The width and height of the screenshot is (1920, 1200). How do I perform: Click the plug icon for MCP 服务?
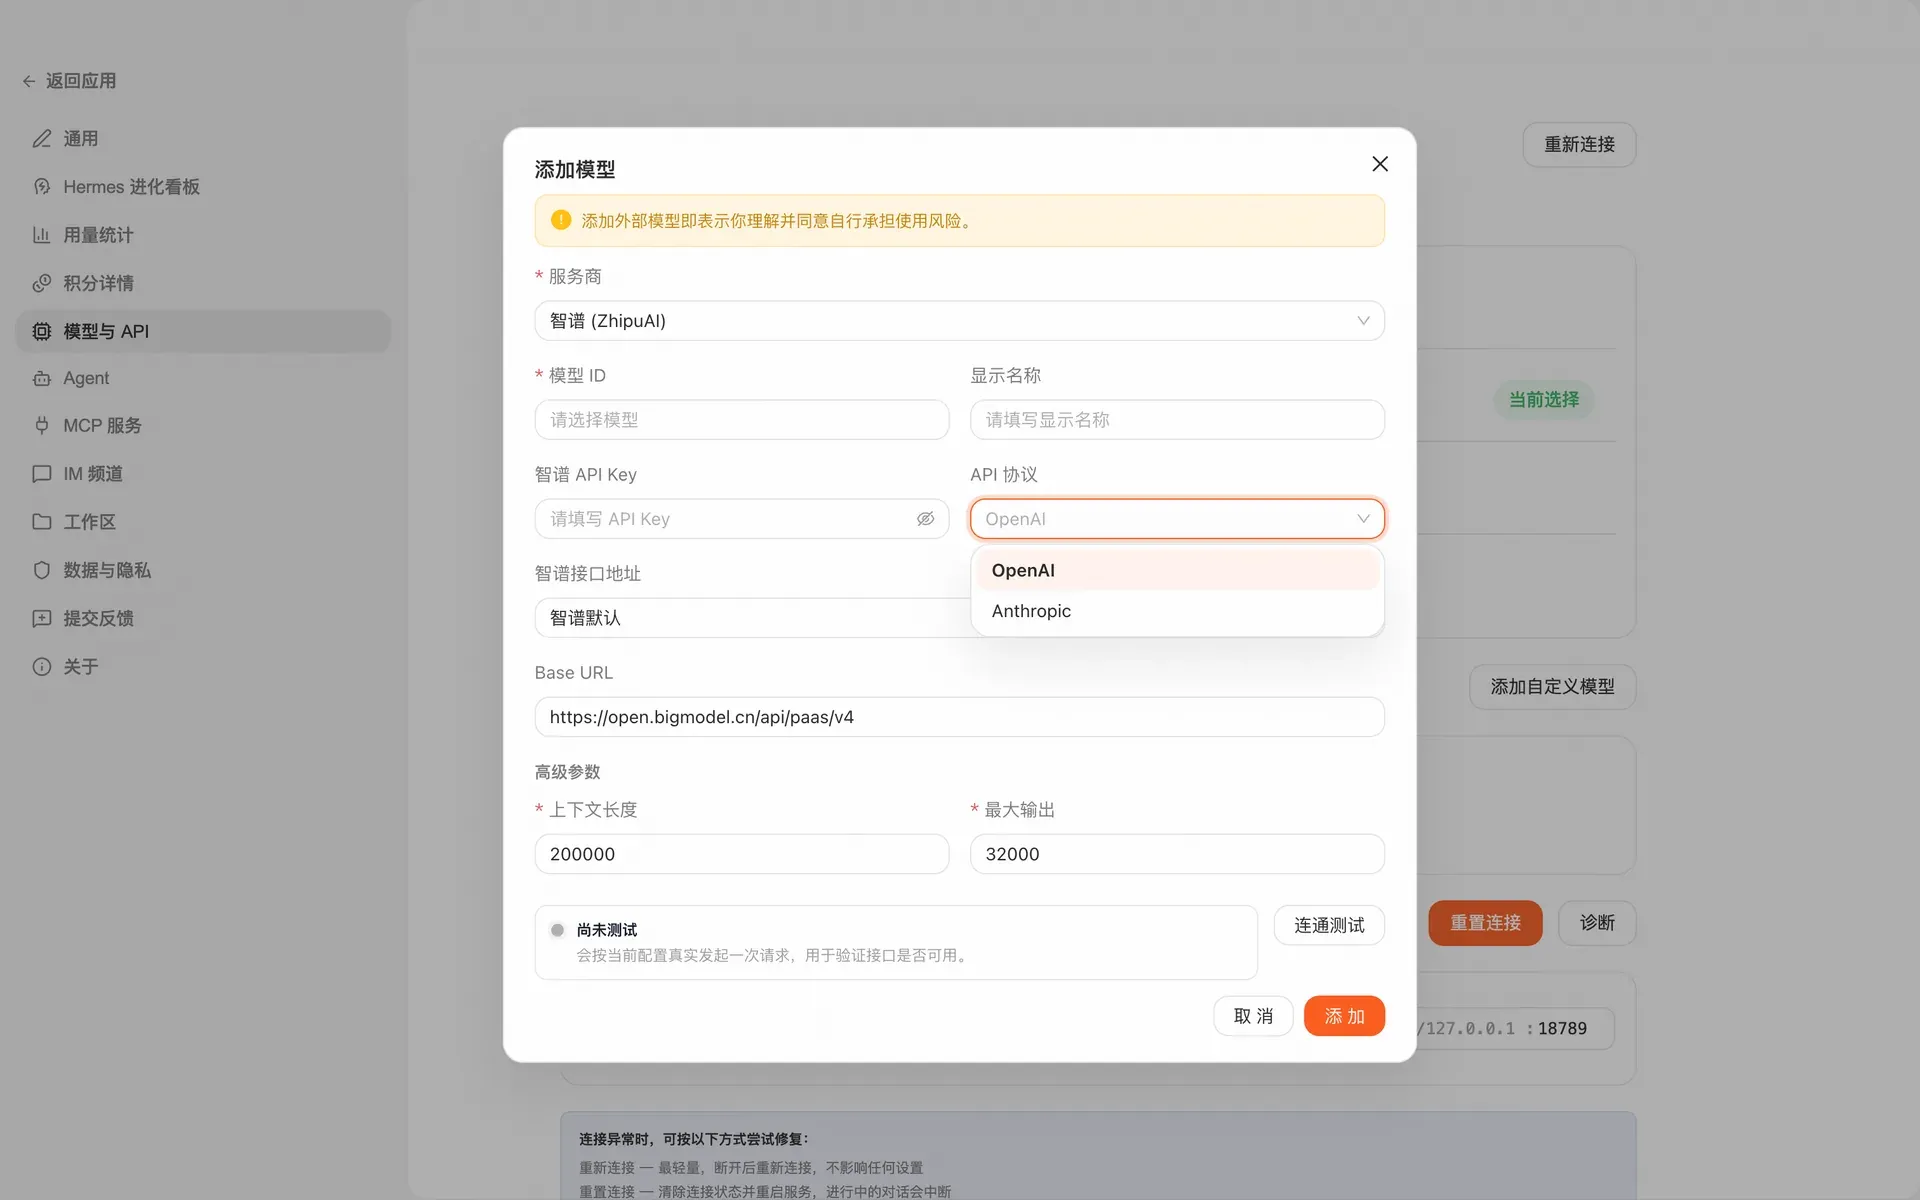click(41, 426)
